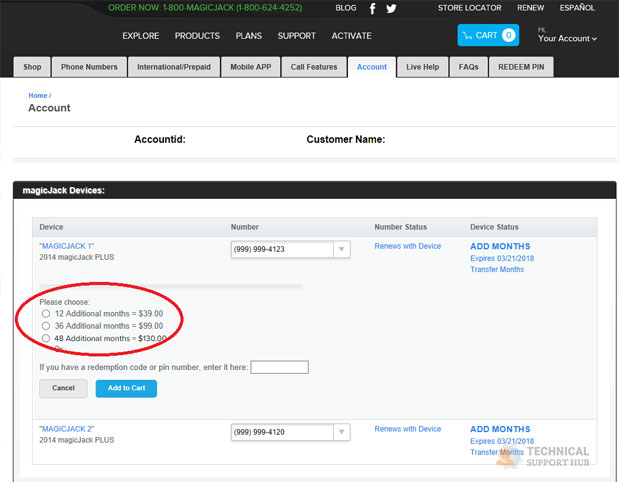This screenshot has height=482, width=619.
Task: Open the SUPPORT menu
Action: 296,36
